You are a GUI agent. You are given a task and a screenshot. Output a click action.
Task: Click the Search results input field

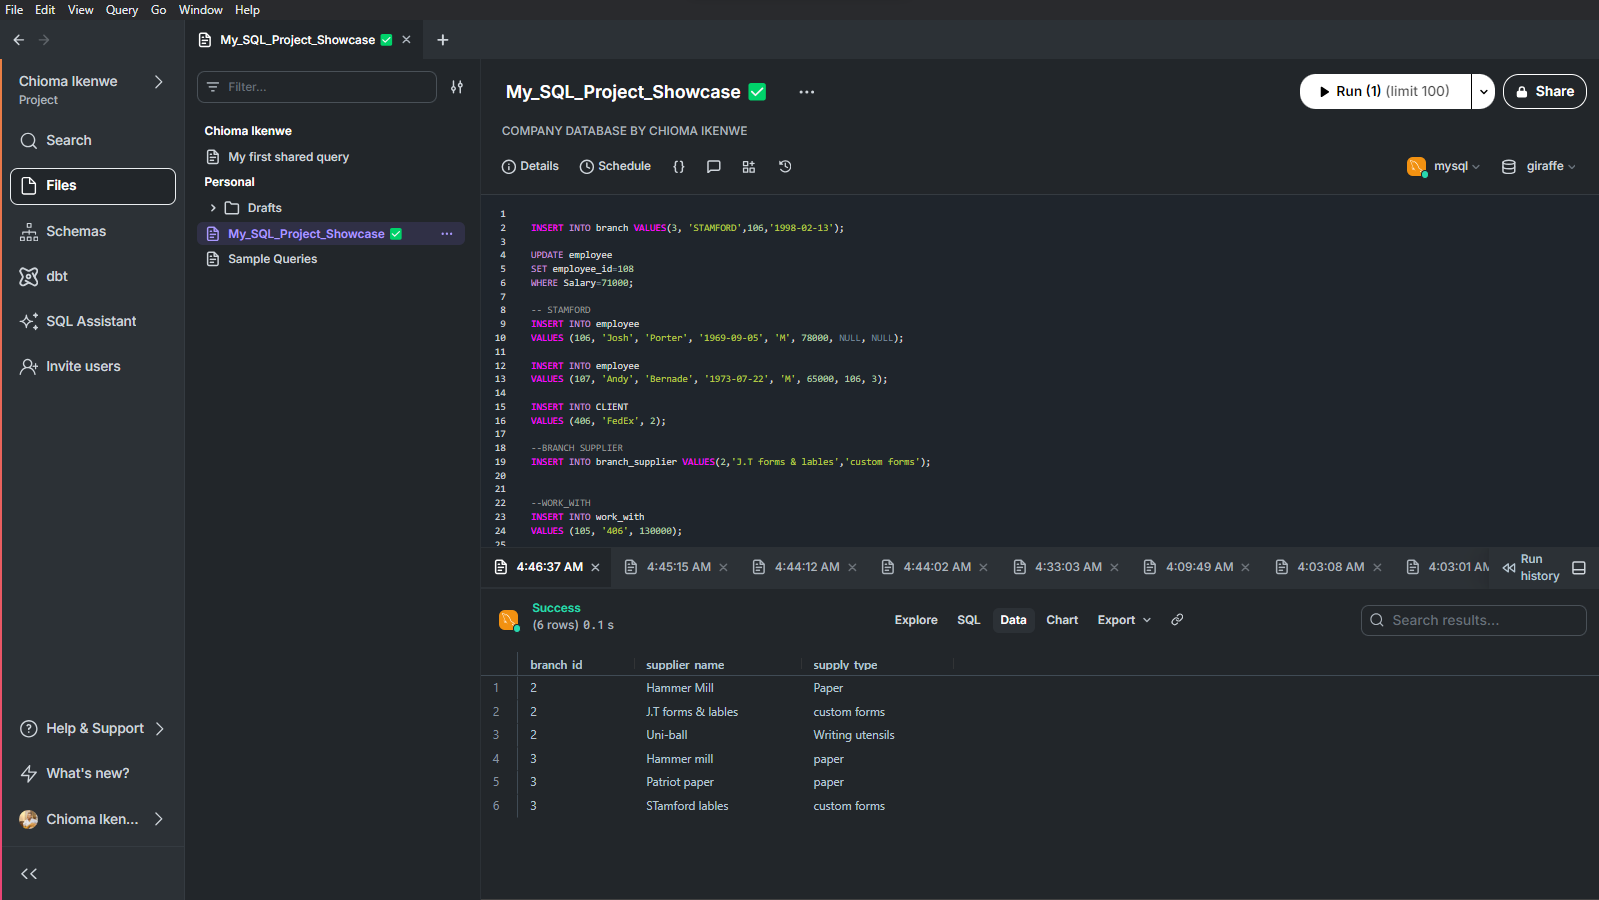click(x=1474, y=620)
